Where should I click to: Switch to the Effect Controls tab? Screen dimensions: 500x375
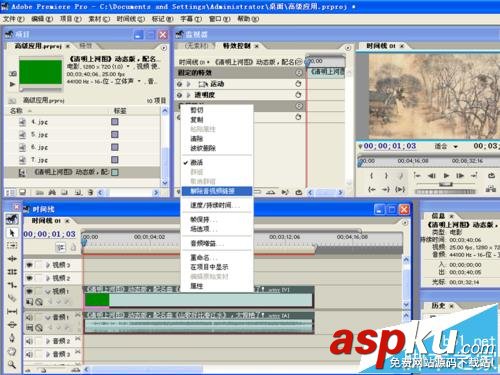(x=237, y=46)
